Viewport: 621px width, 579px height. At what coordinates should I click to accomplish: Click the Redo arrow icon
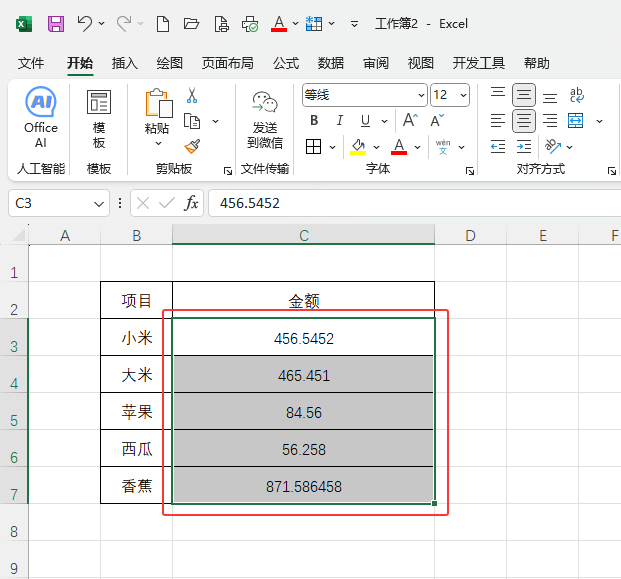[124, 24]
